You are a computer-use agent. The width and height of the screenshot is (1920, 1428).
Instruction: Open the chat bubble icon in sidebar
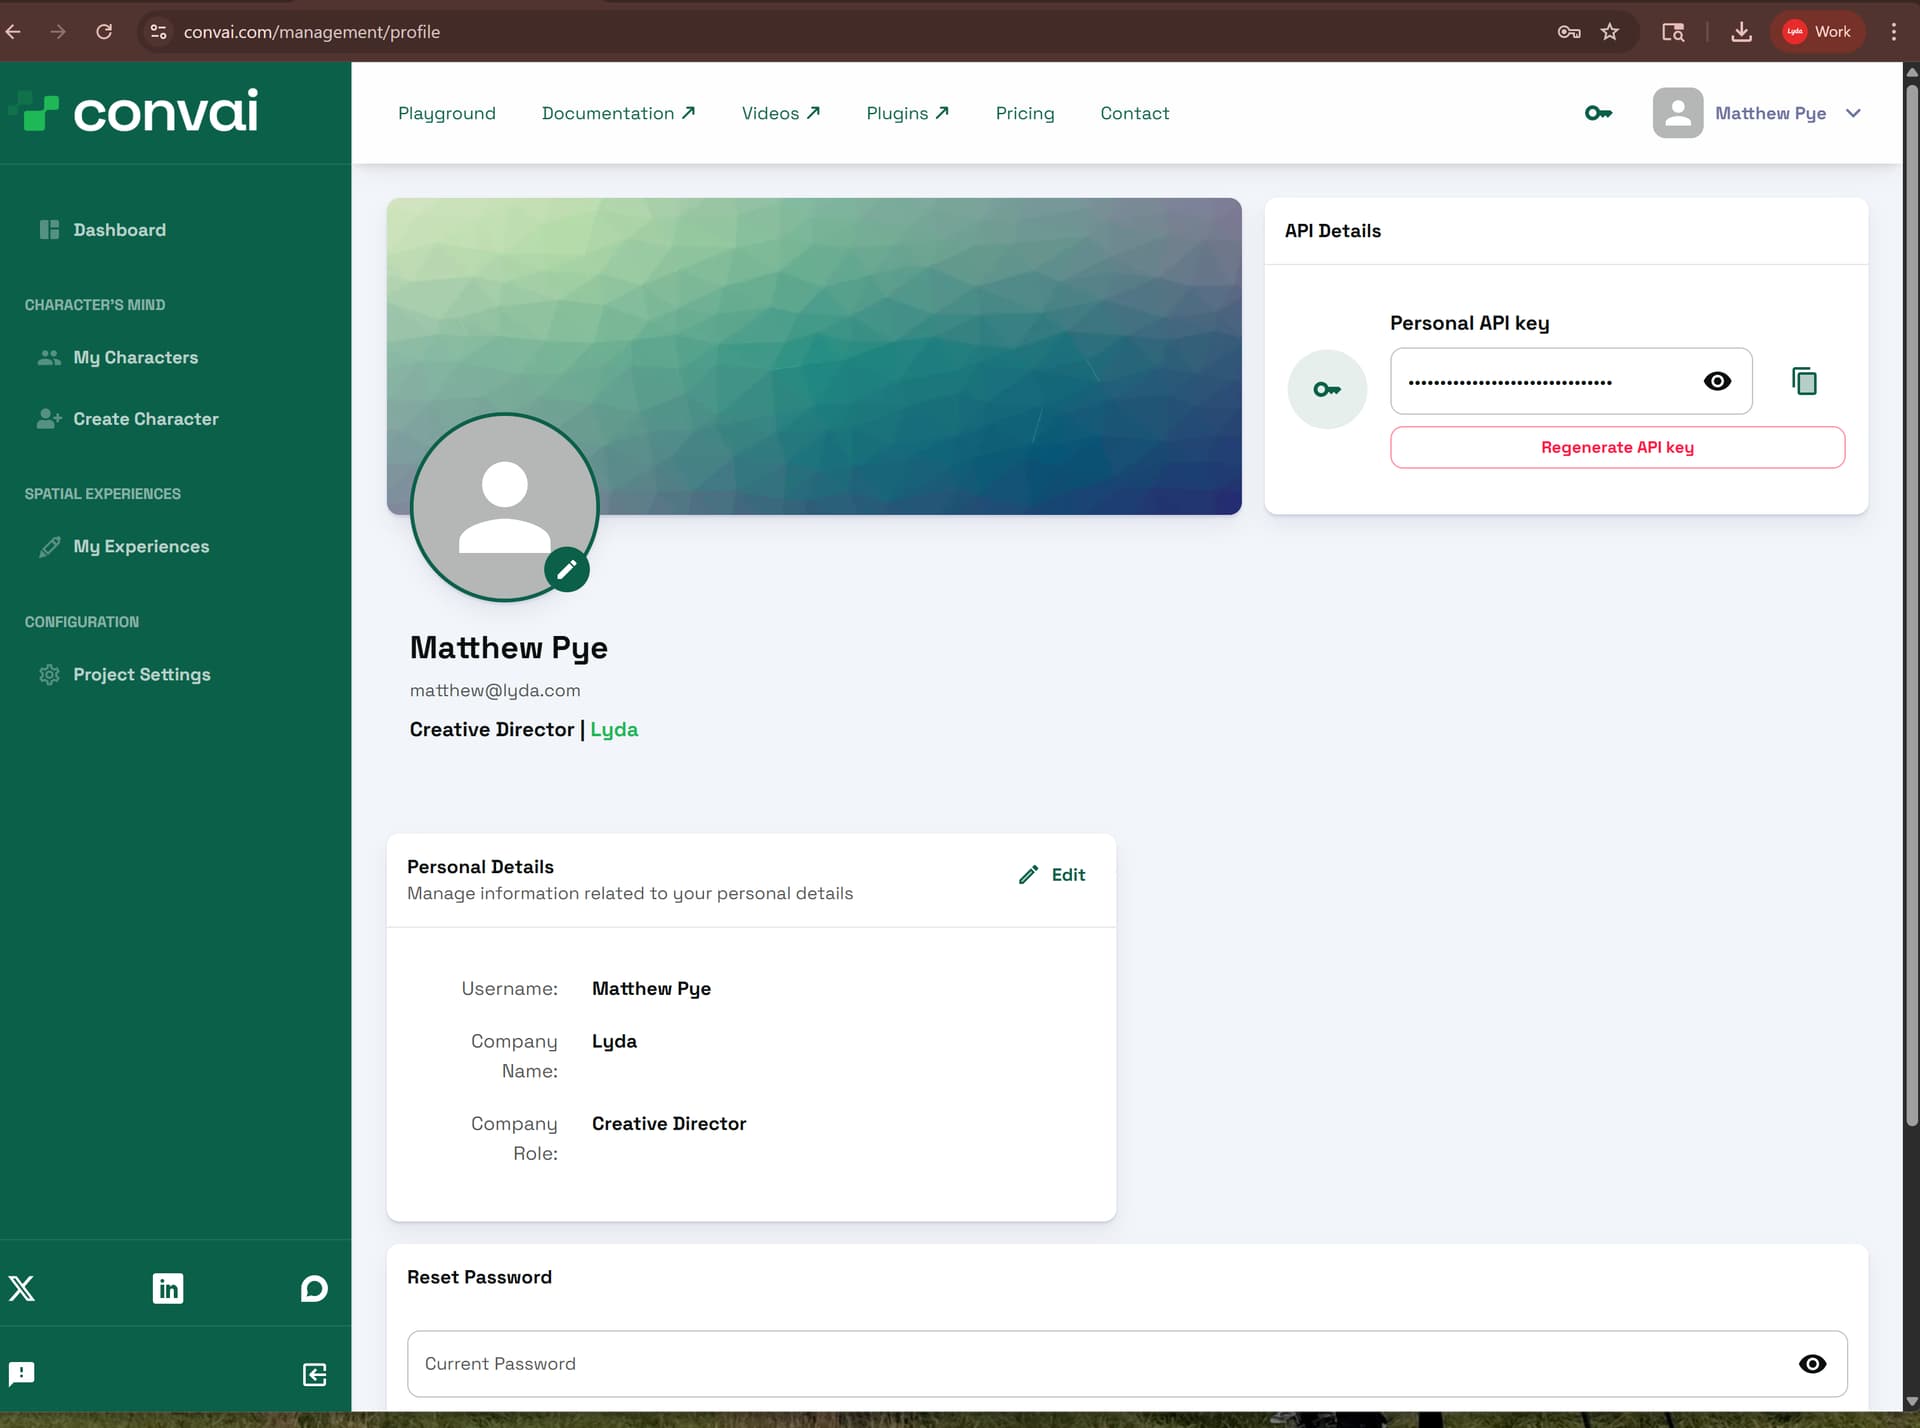click(x=314, y=1288)
